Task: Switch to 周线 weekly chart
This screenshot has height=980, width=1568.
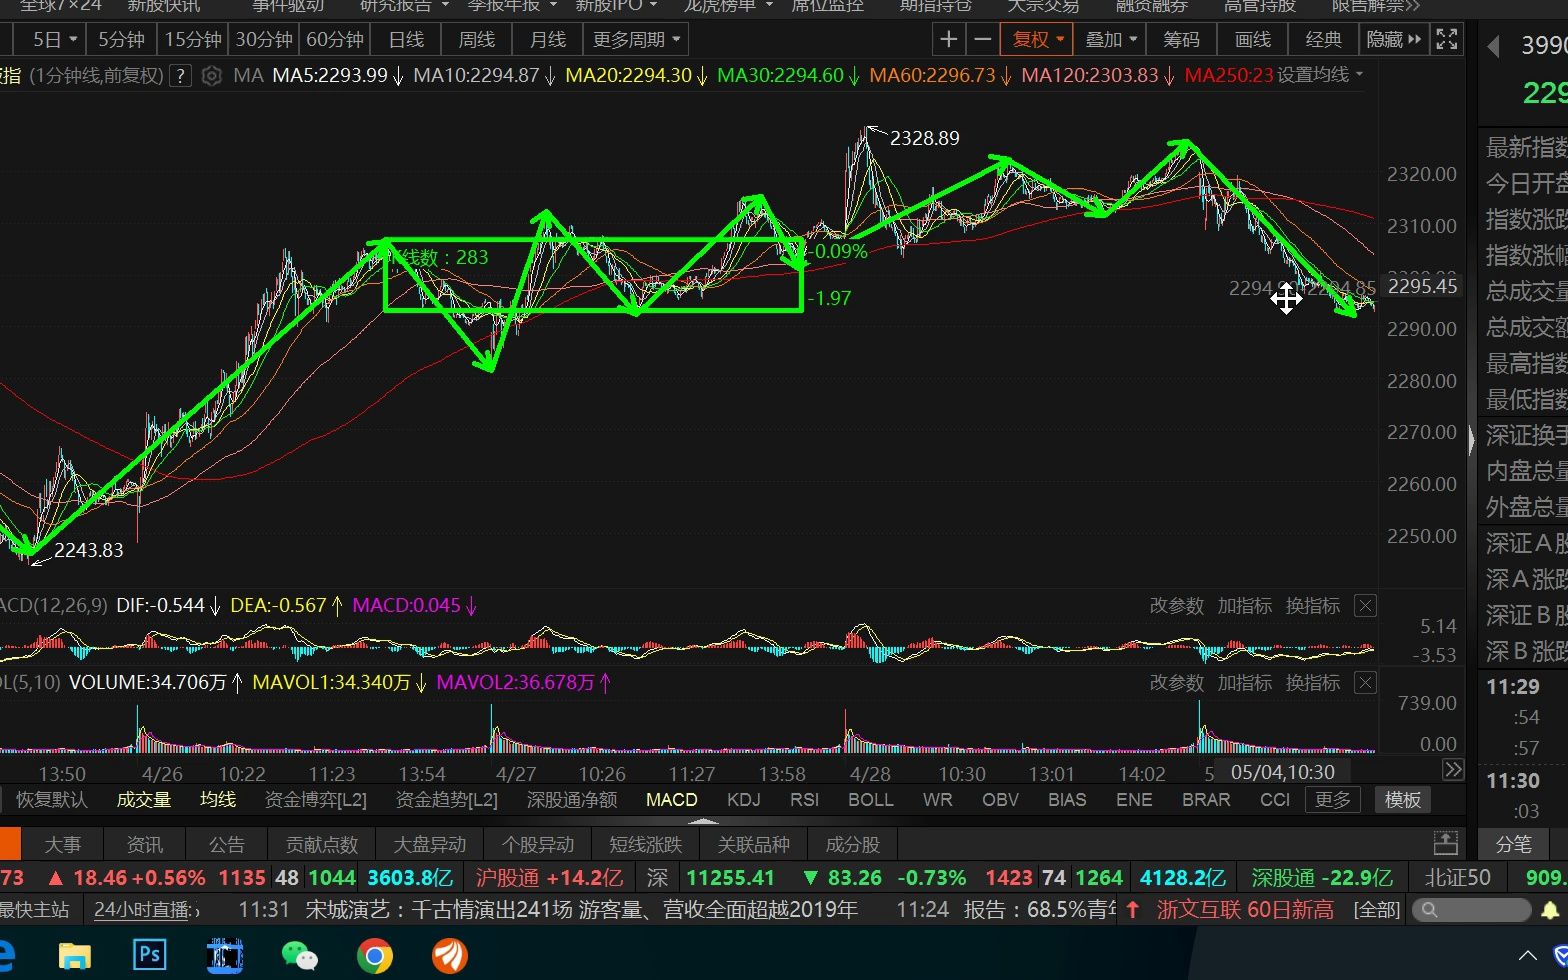Action: coord(477,40)
